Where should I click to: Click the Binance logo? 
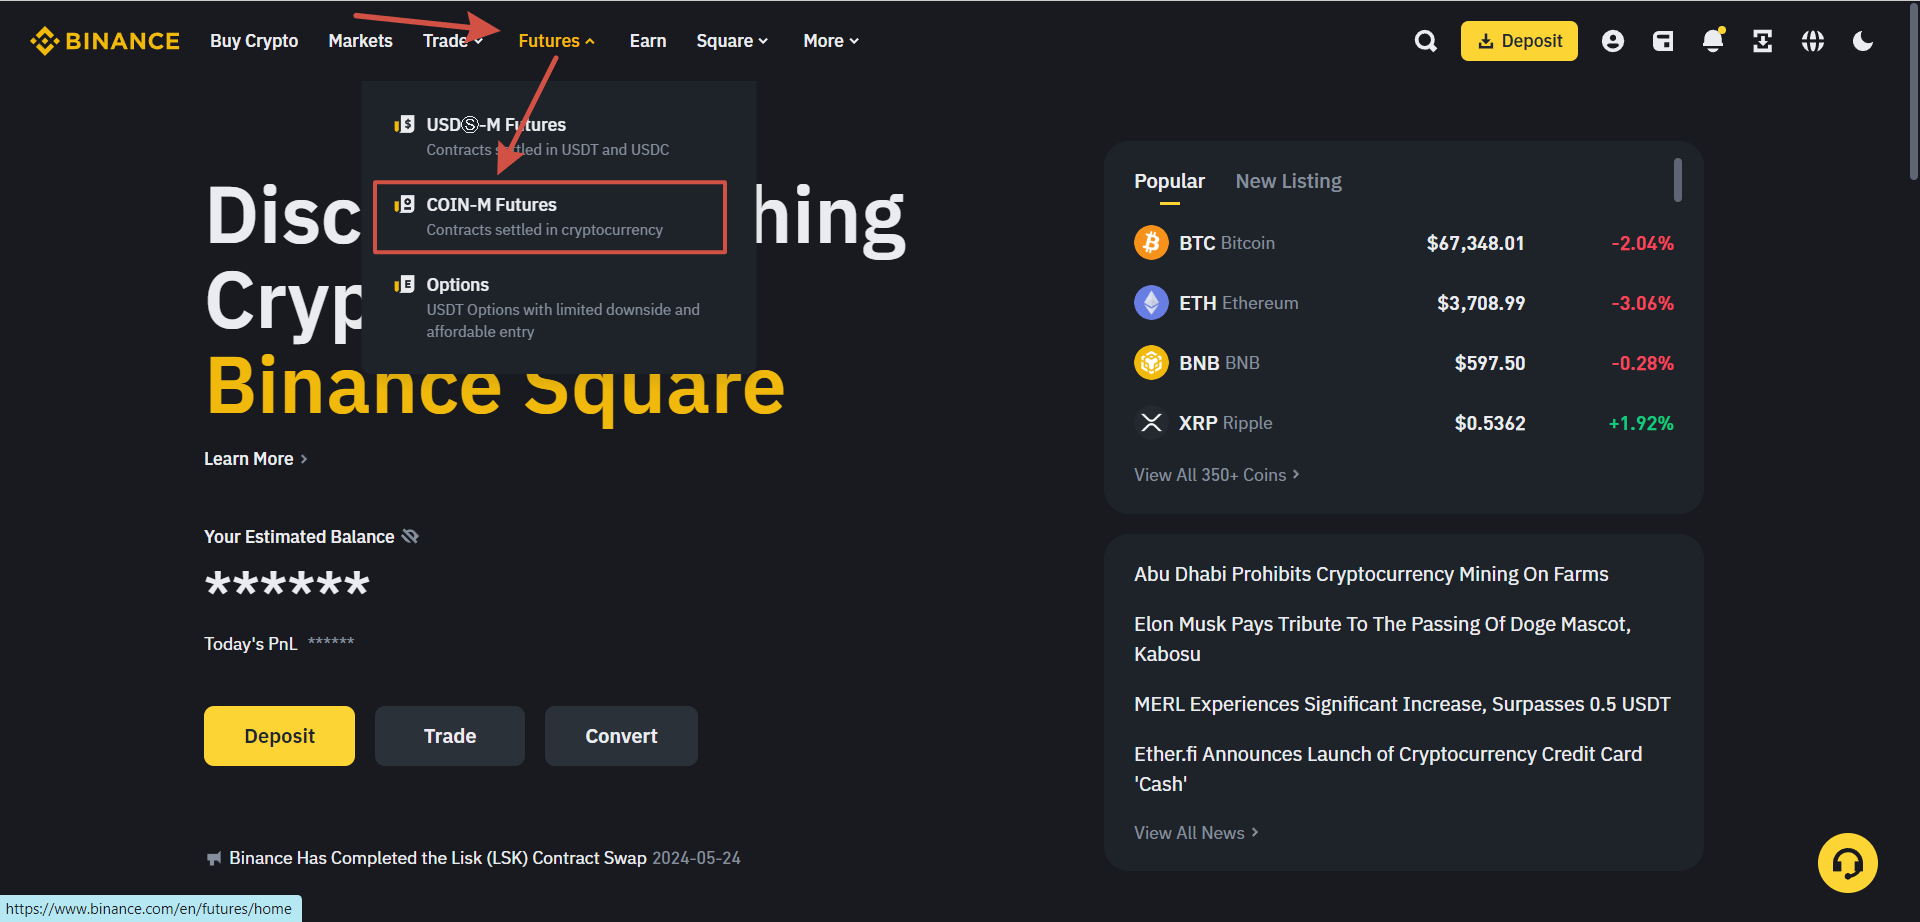pyautogui.click(x=105, y=41)
